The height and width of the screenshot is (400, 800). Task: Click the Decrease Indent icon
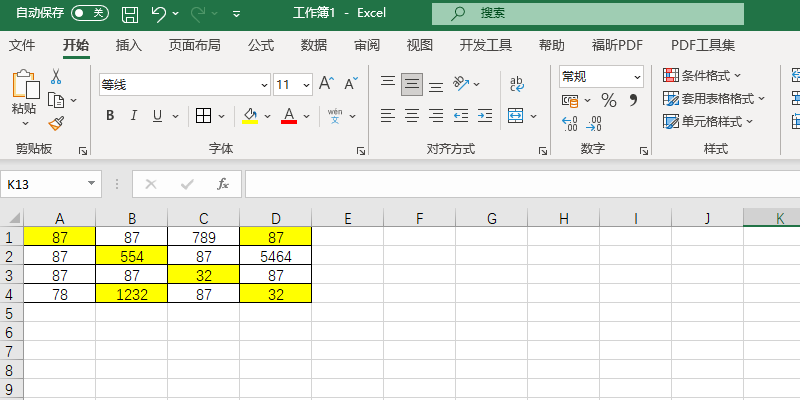pyautogui.click(x=461, y=116)
